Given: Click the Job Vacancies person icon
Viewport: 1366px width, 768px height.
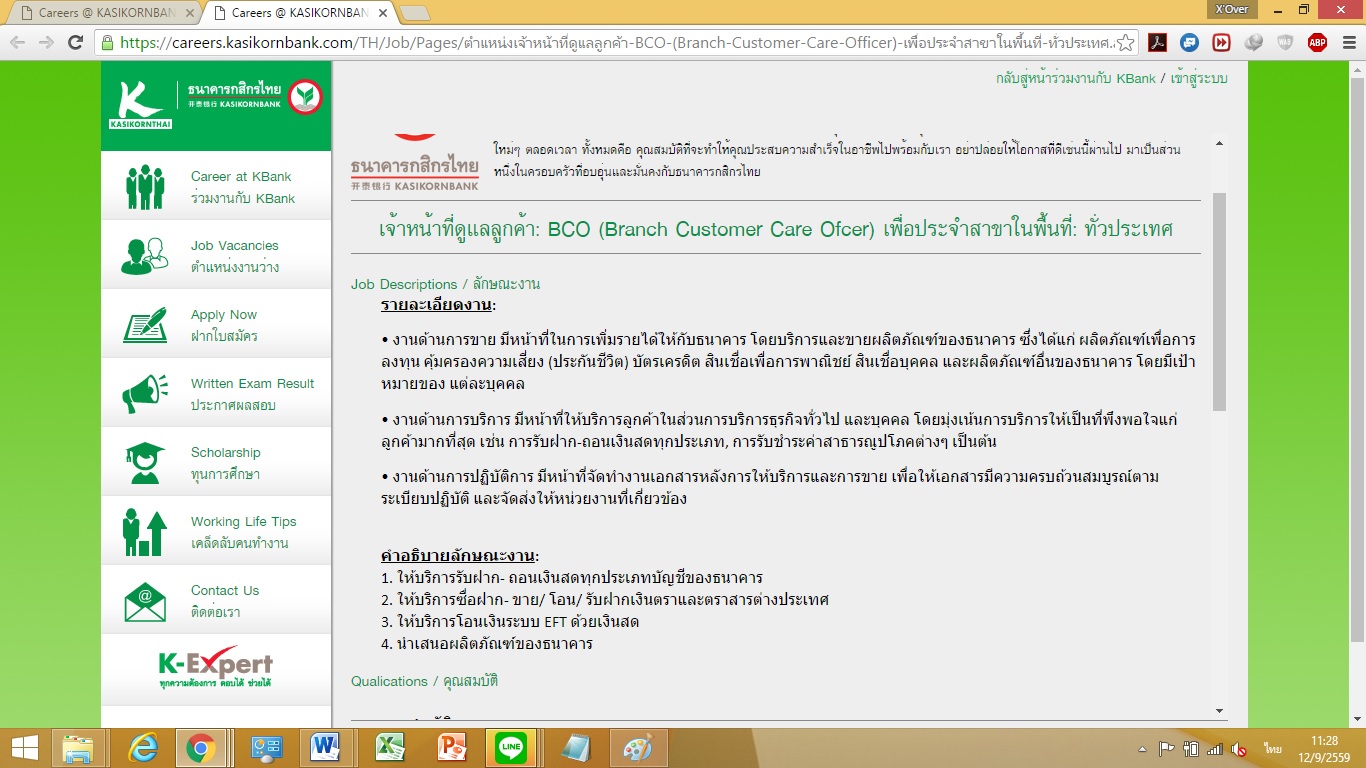Looking at the screenshot, I should 145,256.
